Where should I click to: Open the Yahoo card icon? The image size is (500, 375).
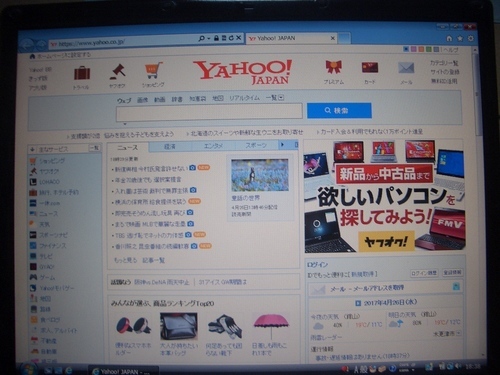tap(370, 68)
